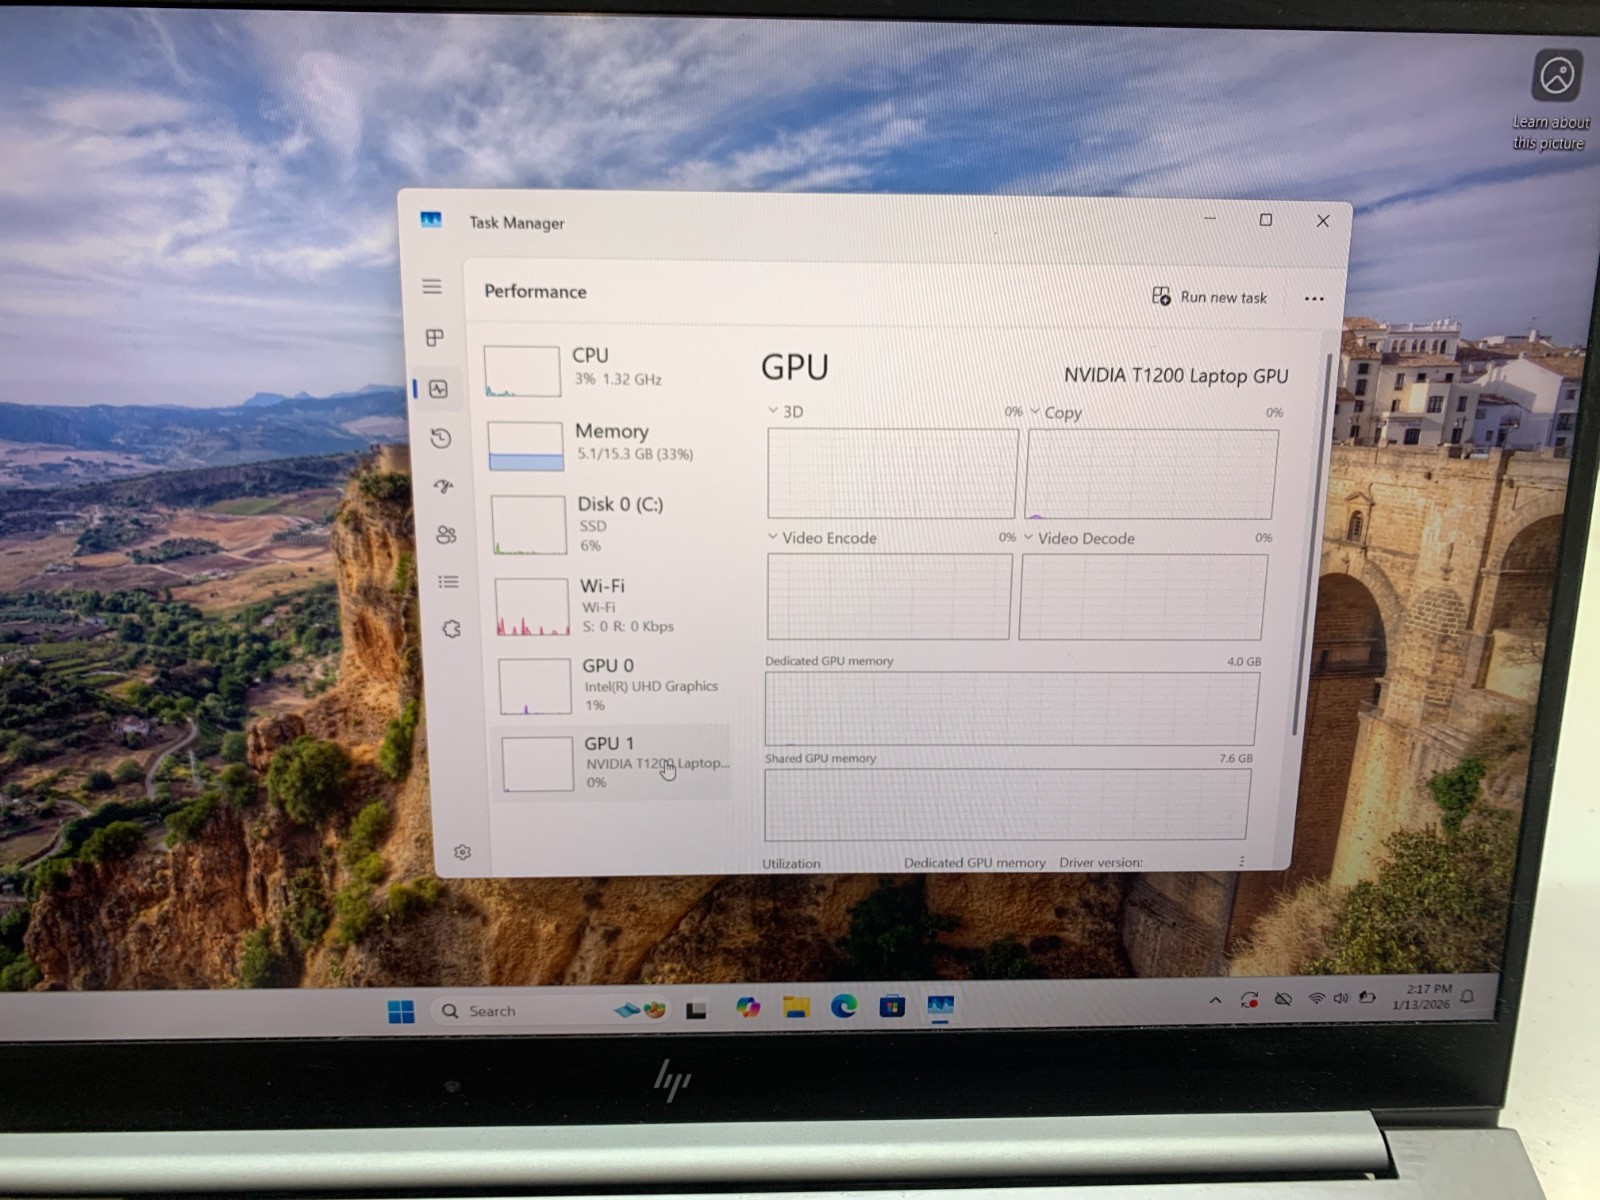Screen dimensions: 1600x1200
Task: Open the Processes page icon in sidebar
Action: click(435, 338)
